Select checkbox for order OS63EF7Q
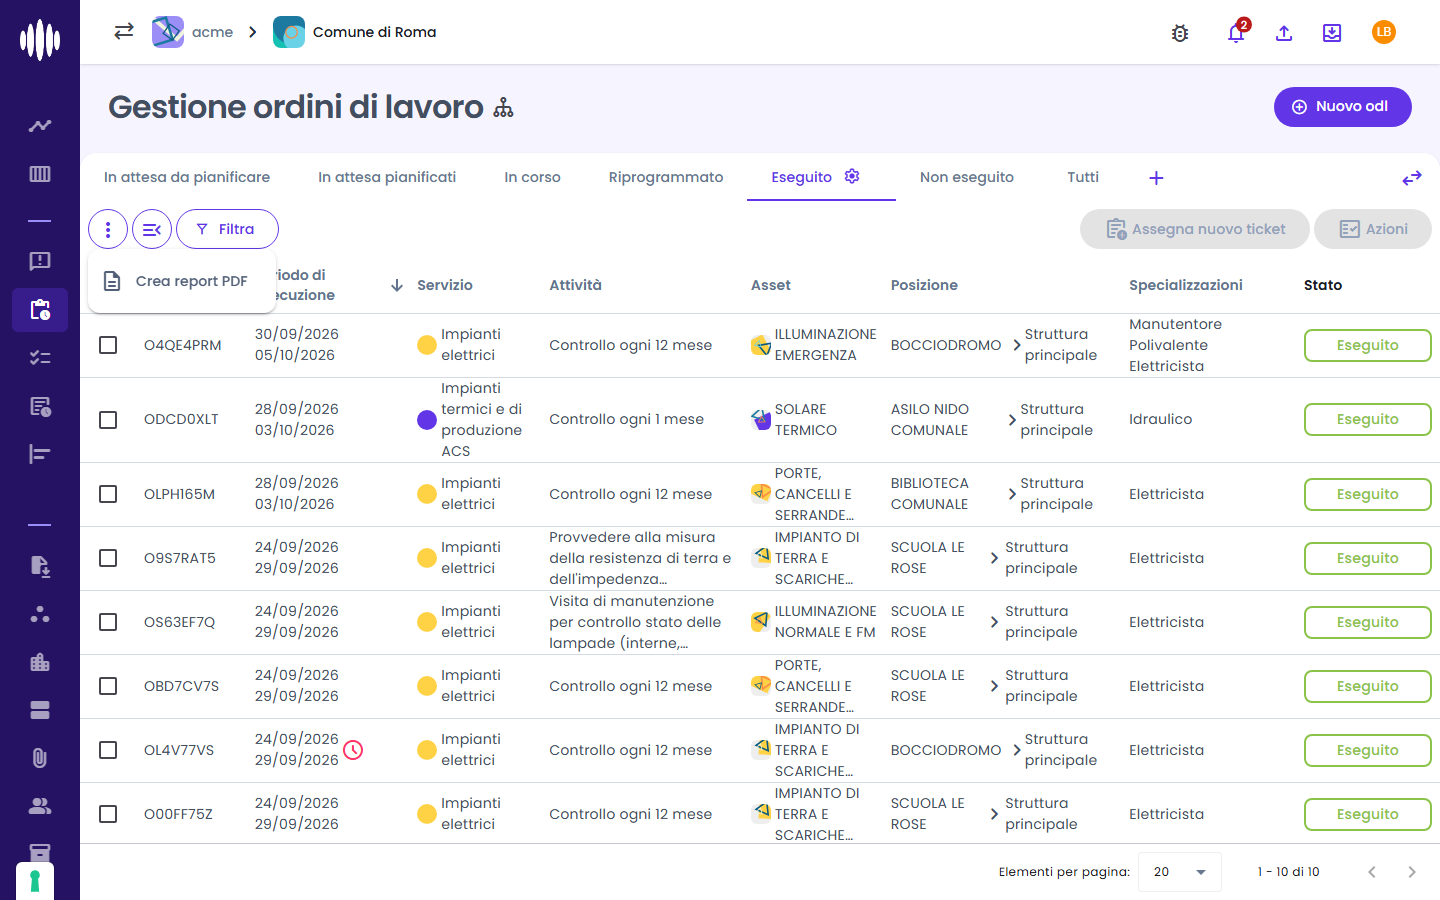The width and height of the screenshot is (1440, 900). (x=108, y=622)
